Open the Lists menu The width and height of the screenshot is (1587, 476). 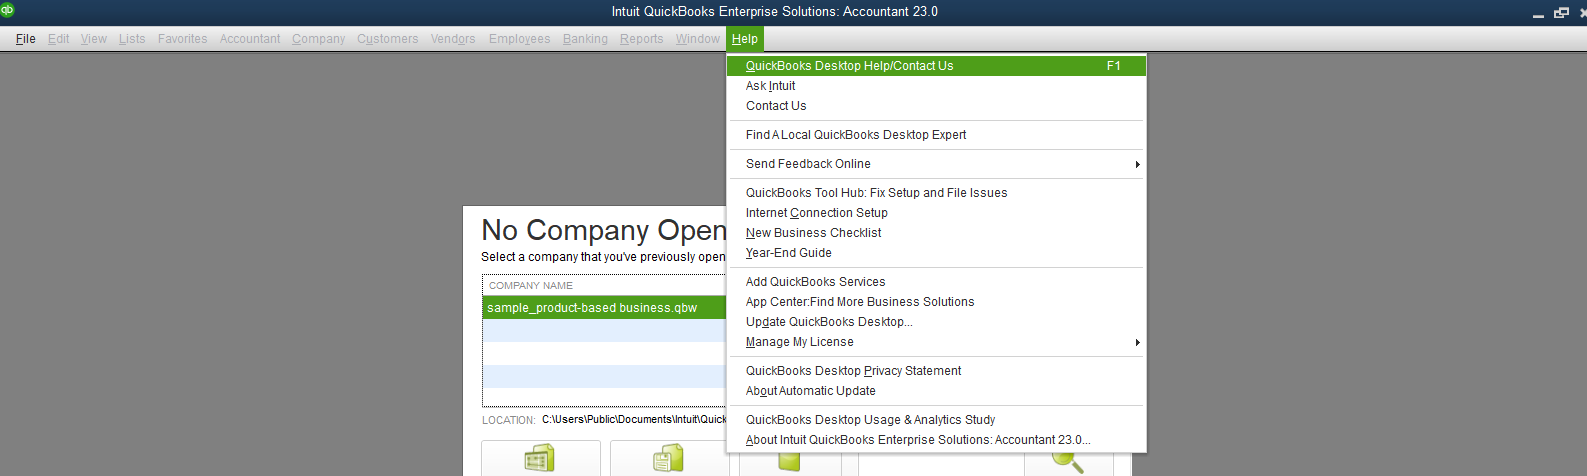pos(132,39)
